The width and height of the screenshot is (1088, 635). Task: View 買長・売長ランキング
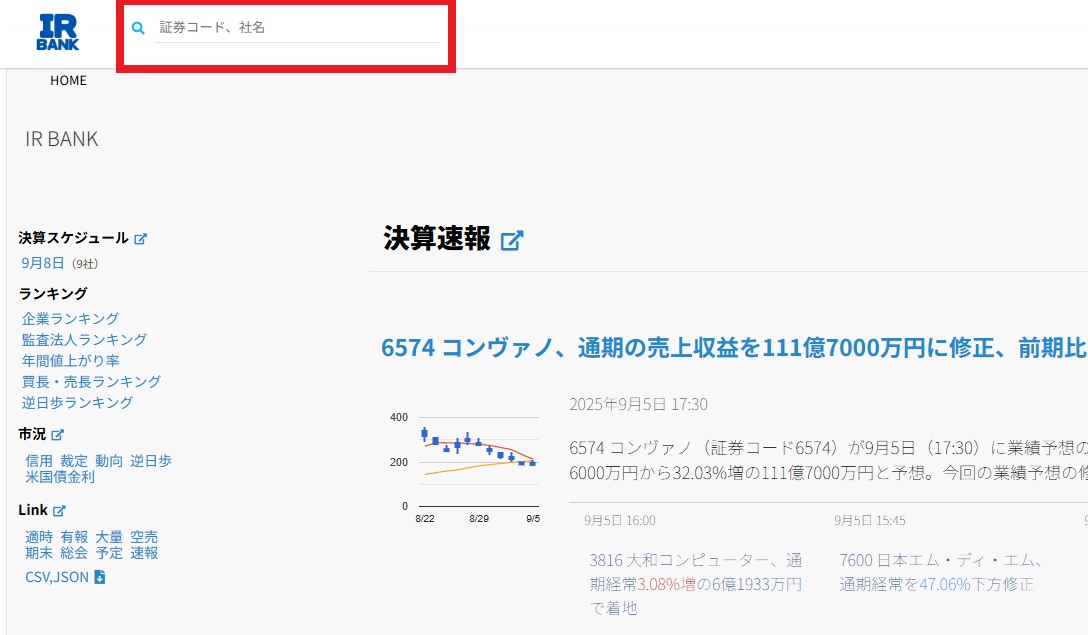click(91, 382)
